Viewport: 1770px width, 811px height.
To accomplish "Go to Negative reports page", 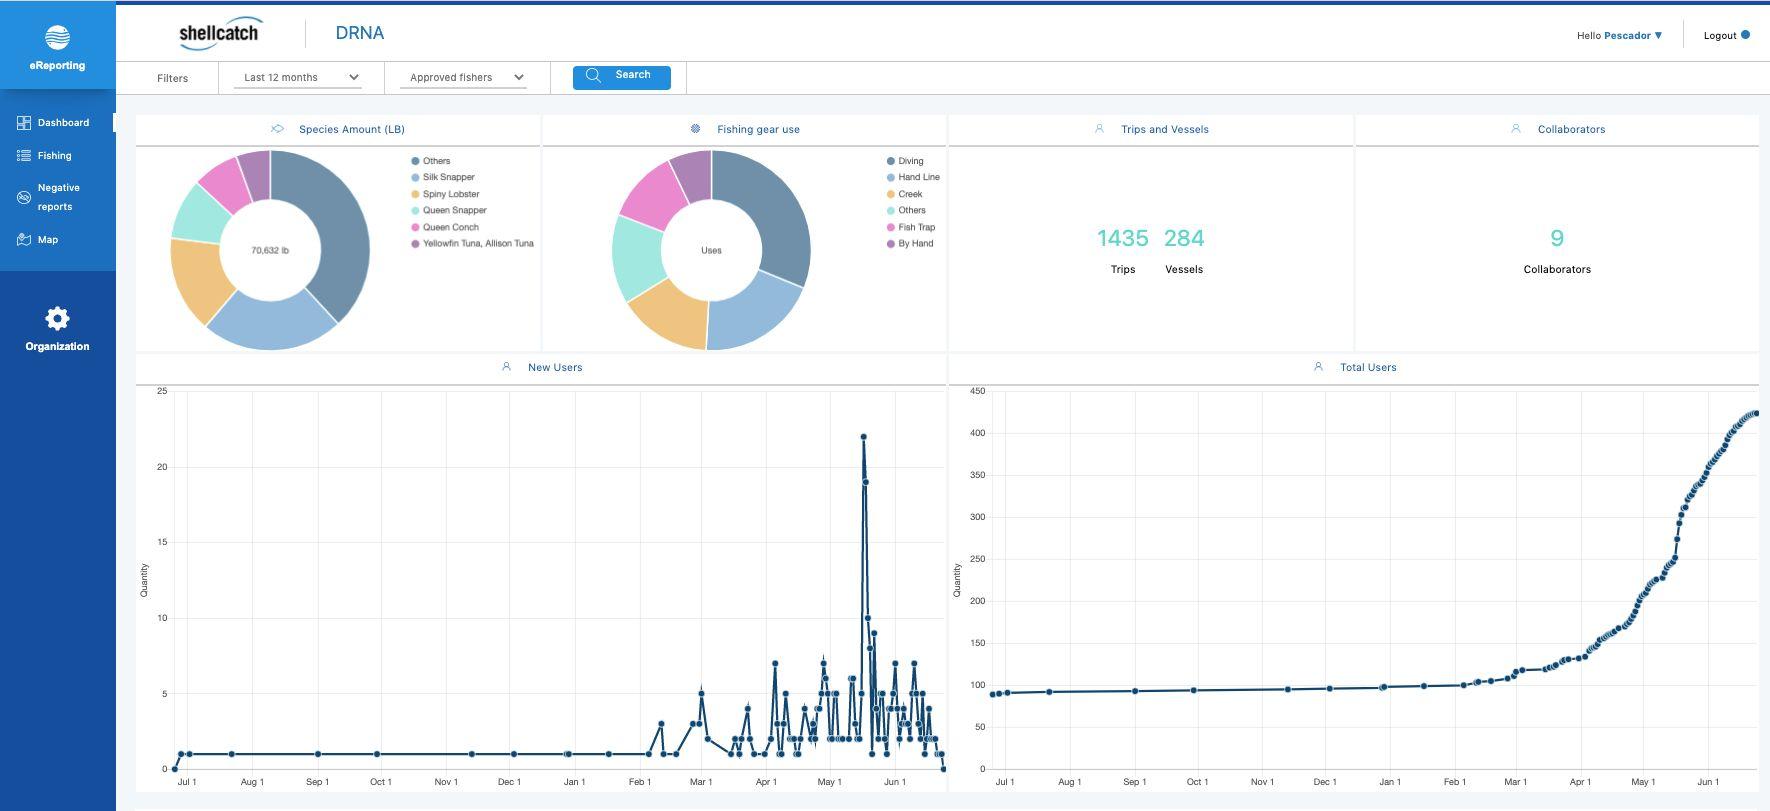I will [57, 197].
